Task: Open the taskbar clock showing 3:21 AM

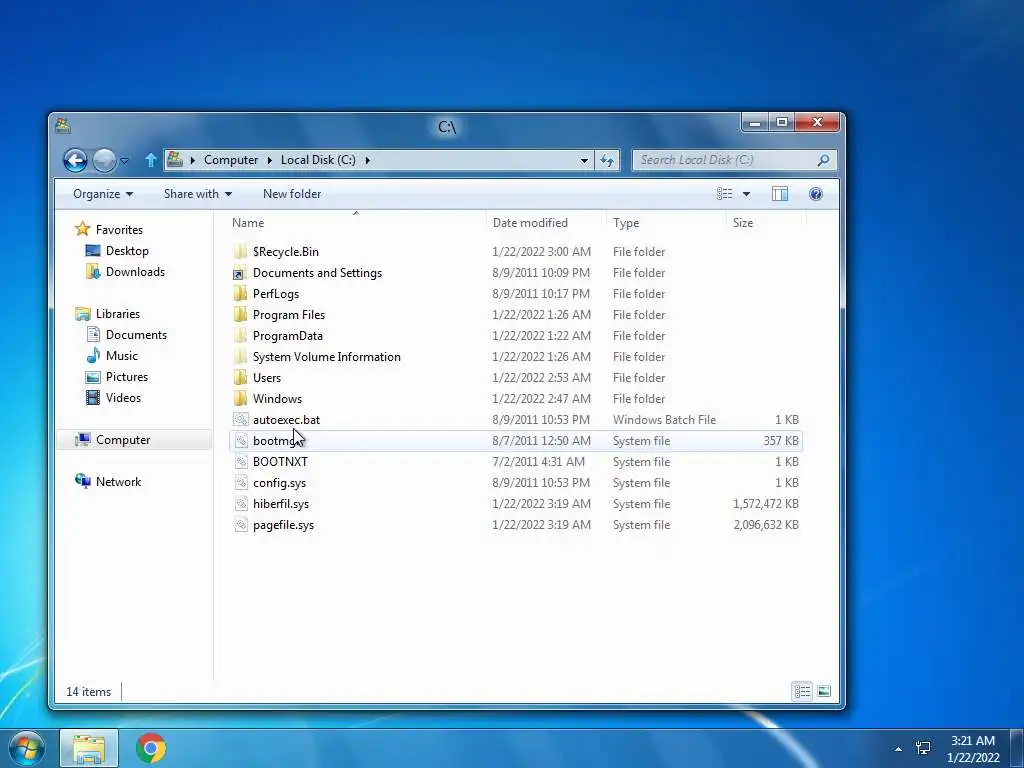Action: click(x=973, y=749)
